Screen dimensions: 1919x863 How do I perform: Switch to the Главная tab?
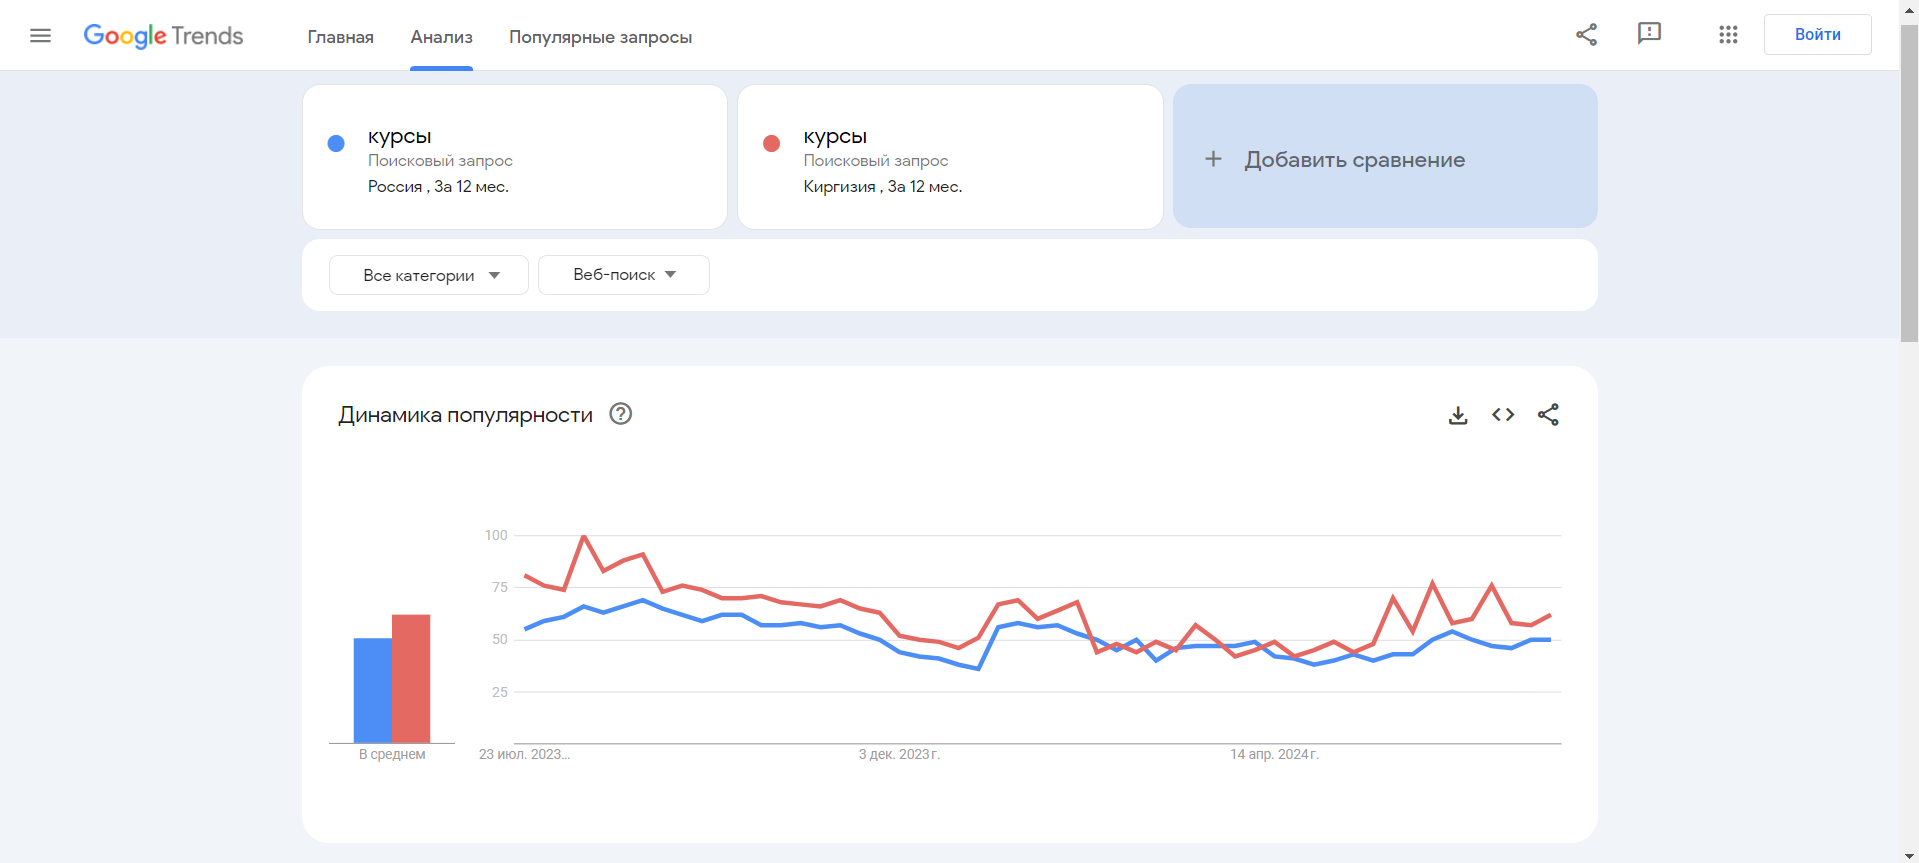tap(340, 37)
